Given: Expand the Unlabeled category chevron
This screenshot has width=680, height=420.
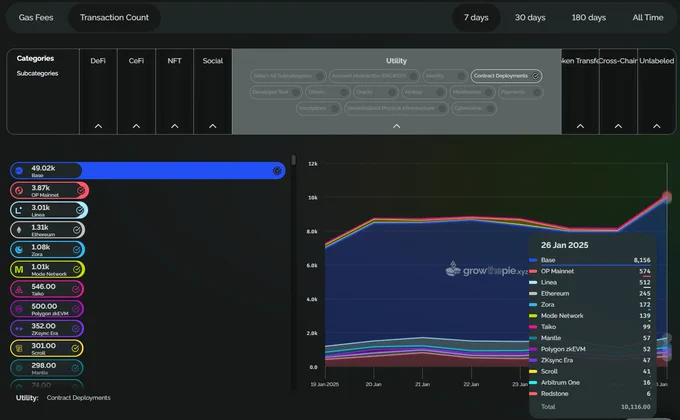Looking at the screenshot, I should (657, 126).
